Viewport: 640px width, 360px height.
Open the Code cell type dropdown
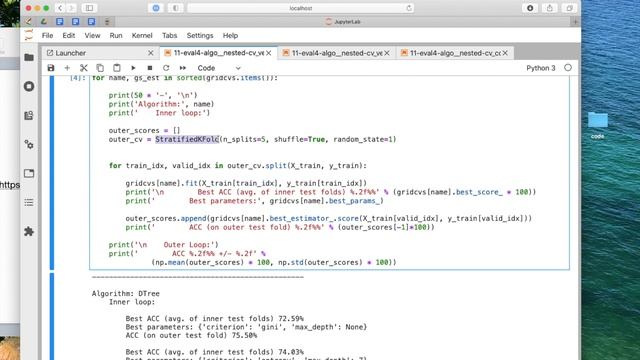point(219,68)
